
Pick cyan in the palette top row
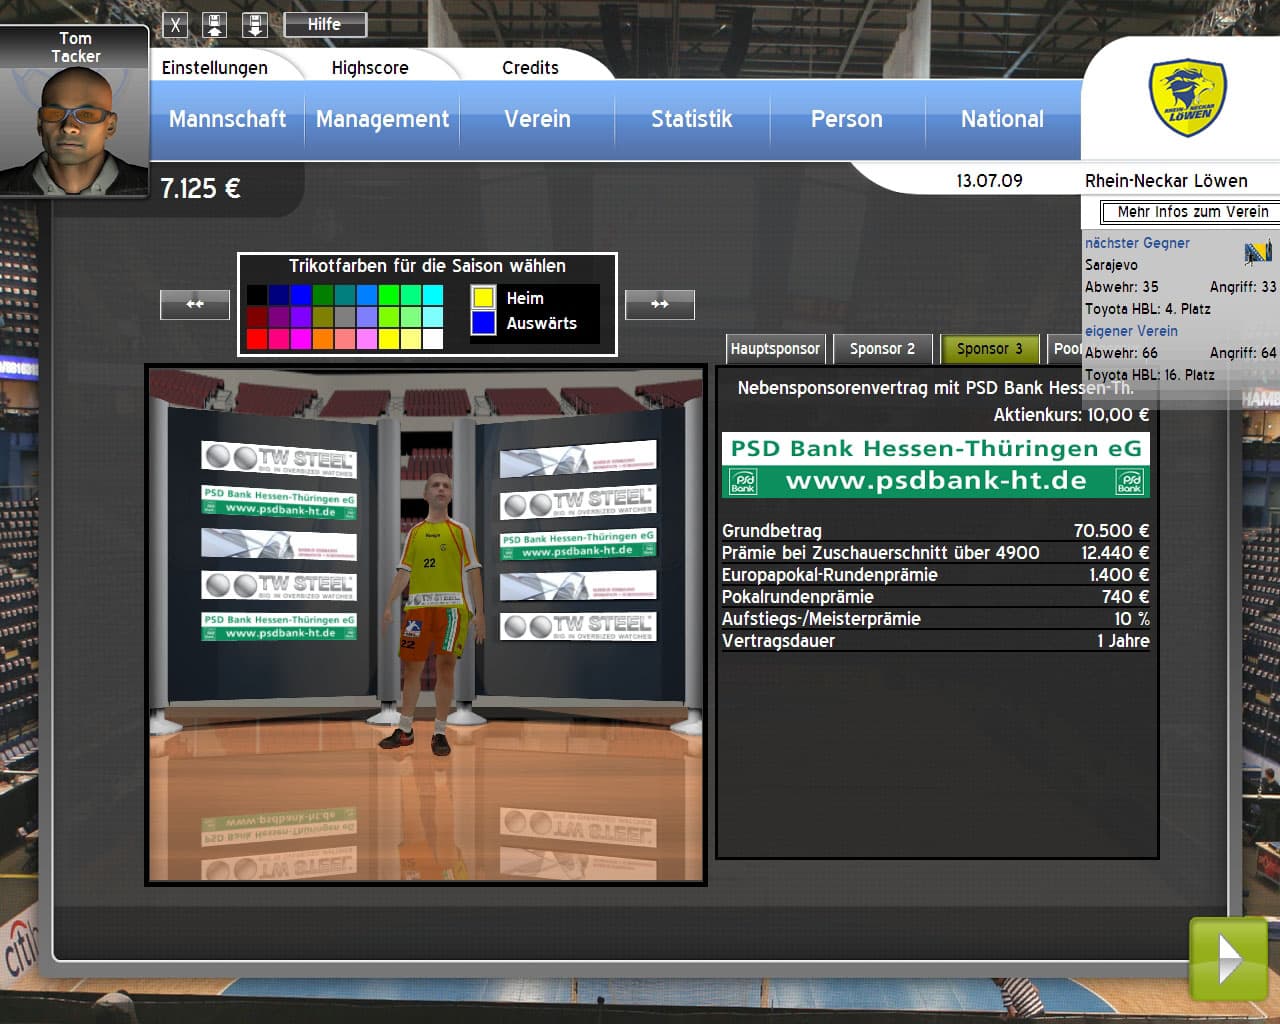[x=433, y=295]
